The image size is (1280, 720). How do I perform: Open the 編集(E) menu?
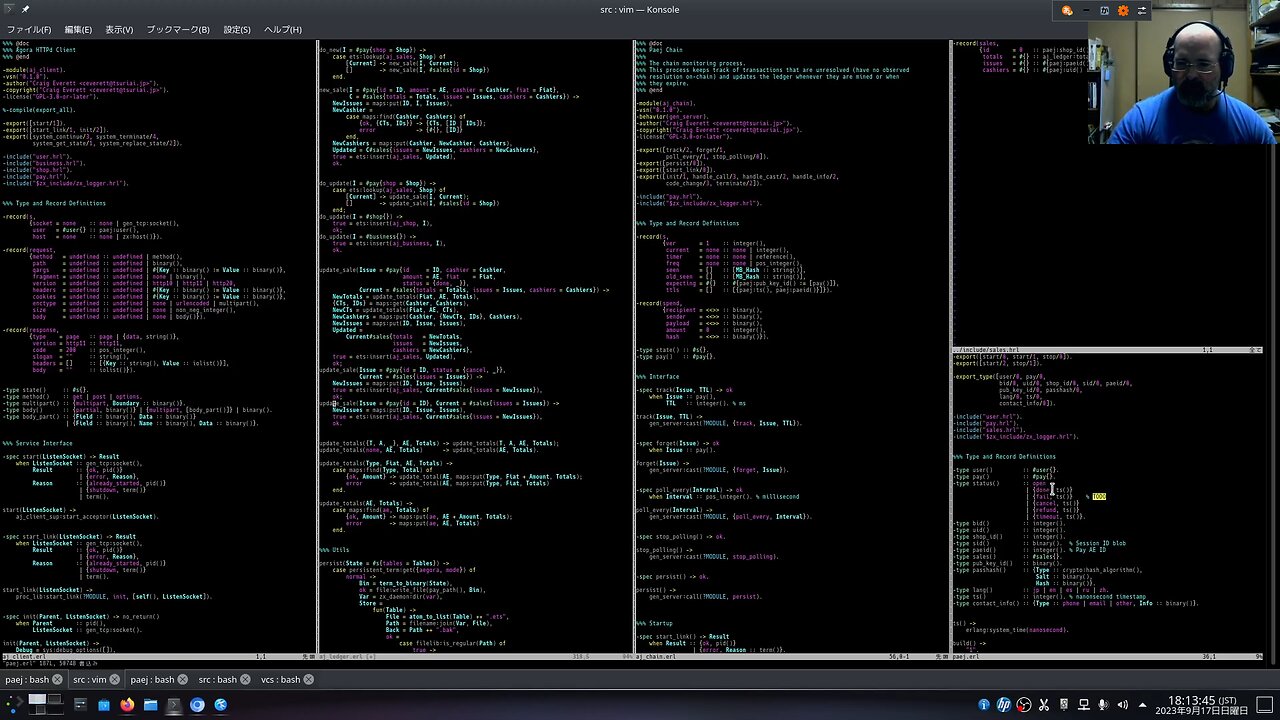pyautogui.click(x=78, y=30)
